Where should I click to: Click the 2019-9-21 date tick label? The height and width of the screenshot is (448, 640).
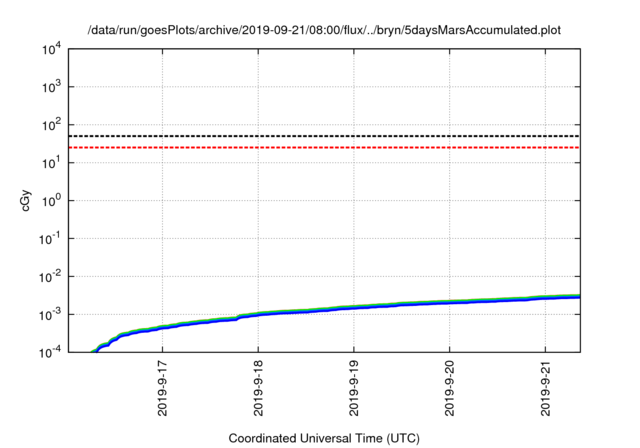point(546,388)
